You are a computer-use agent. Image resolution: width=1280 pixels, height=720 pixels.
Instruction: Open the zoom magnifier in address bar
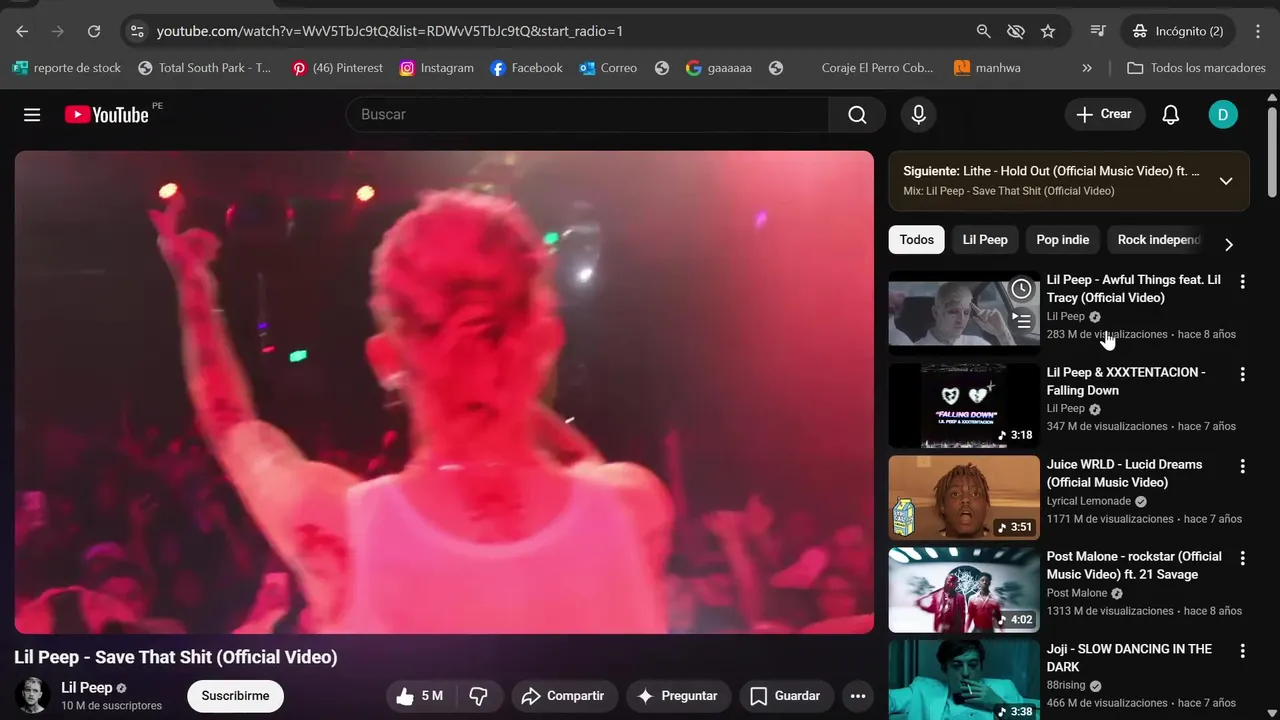tap(984, 31)
